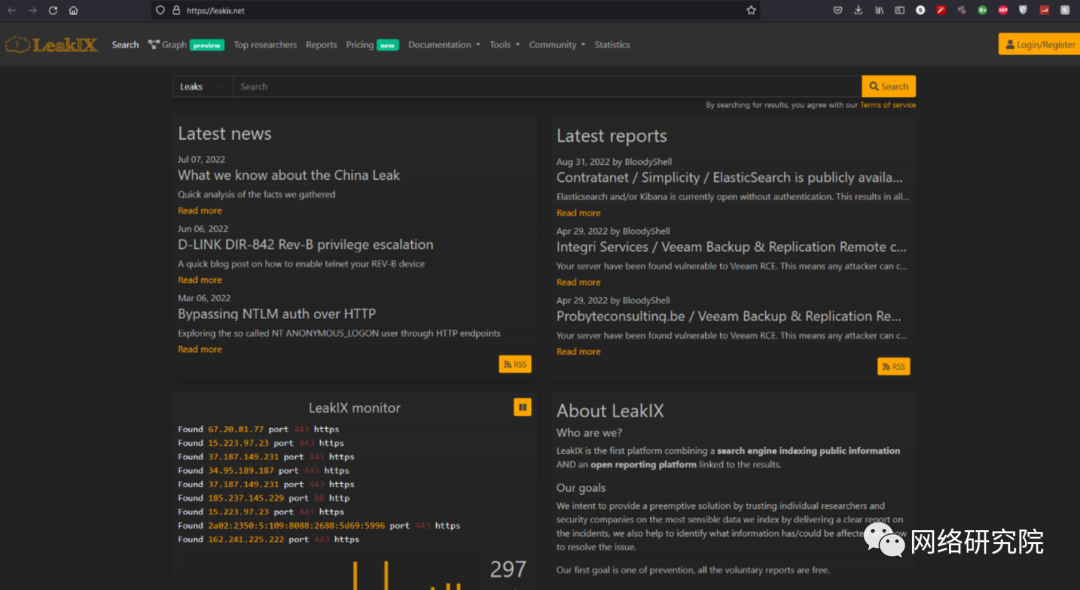The image size is (1080, 590).
Task: Read more on D-LINK DIR-842 escalation
Action: (200, 280)
